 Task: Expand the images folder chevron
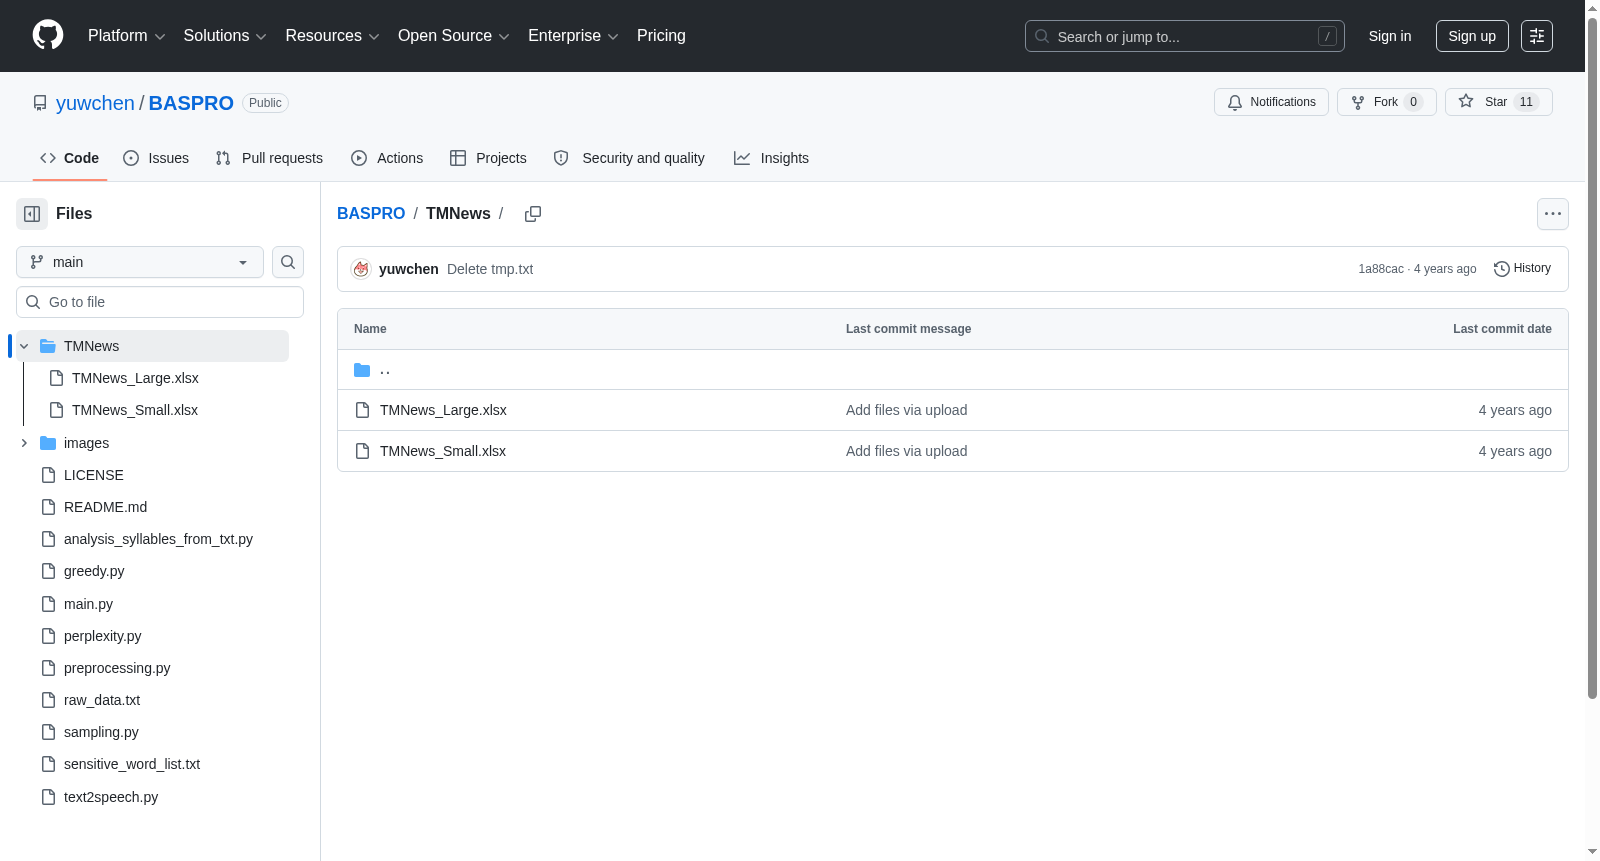(x=24, y=443)
